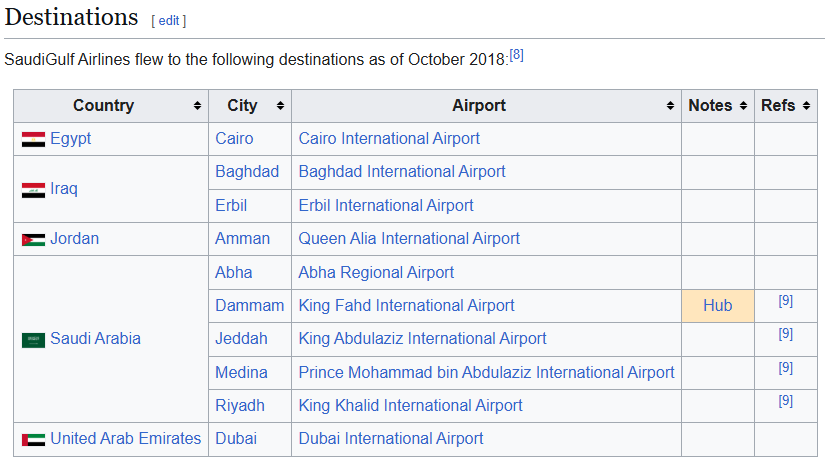The image size is (825, 464).
Task: Open citation 8 after October 2018
Action: coord(516,55)
